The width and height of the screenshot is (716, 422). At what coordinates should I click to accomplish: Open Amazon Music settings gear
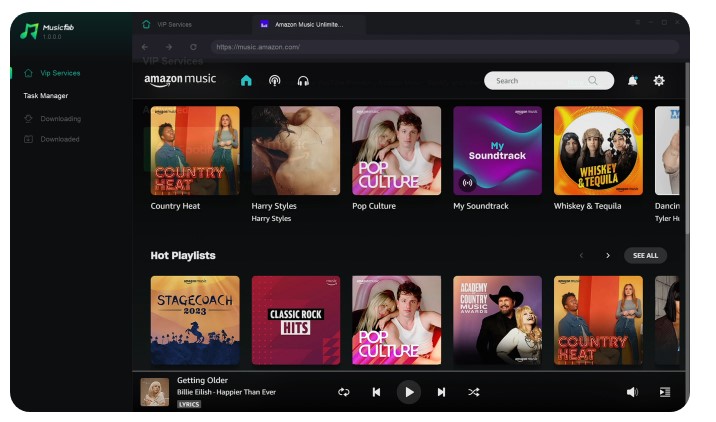point(658,81)
